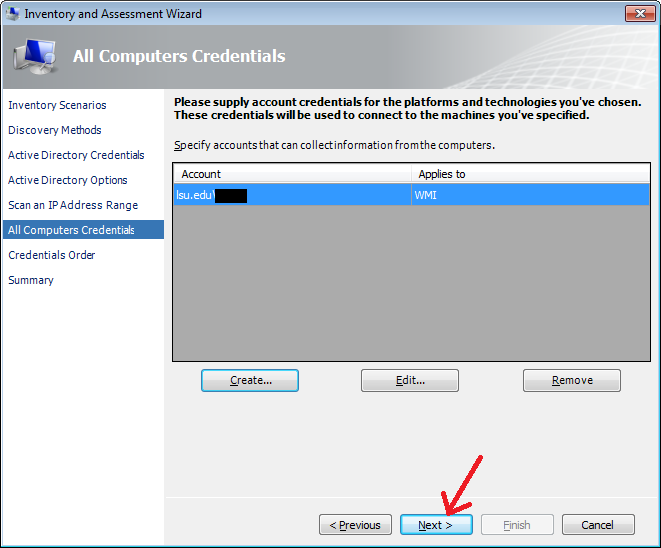The image size is (661, 548).
Task: Go to Discovery Methods step
Action: coord(55,130)
